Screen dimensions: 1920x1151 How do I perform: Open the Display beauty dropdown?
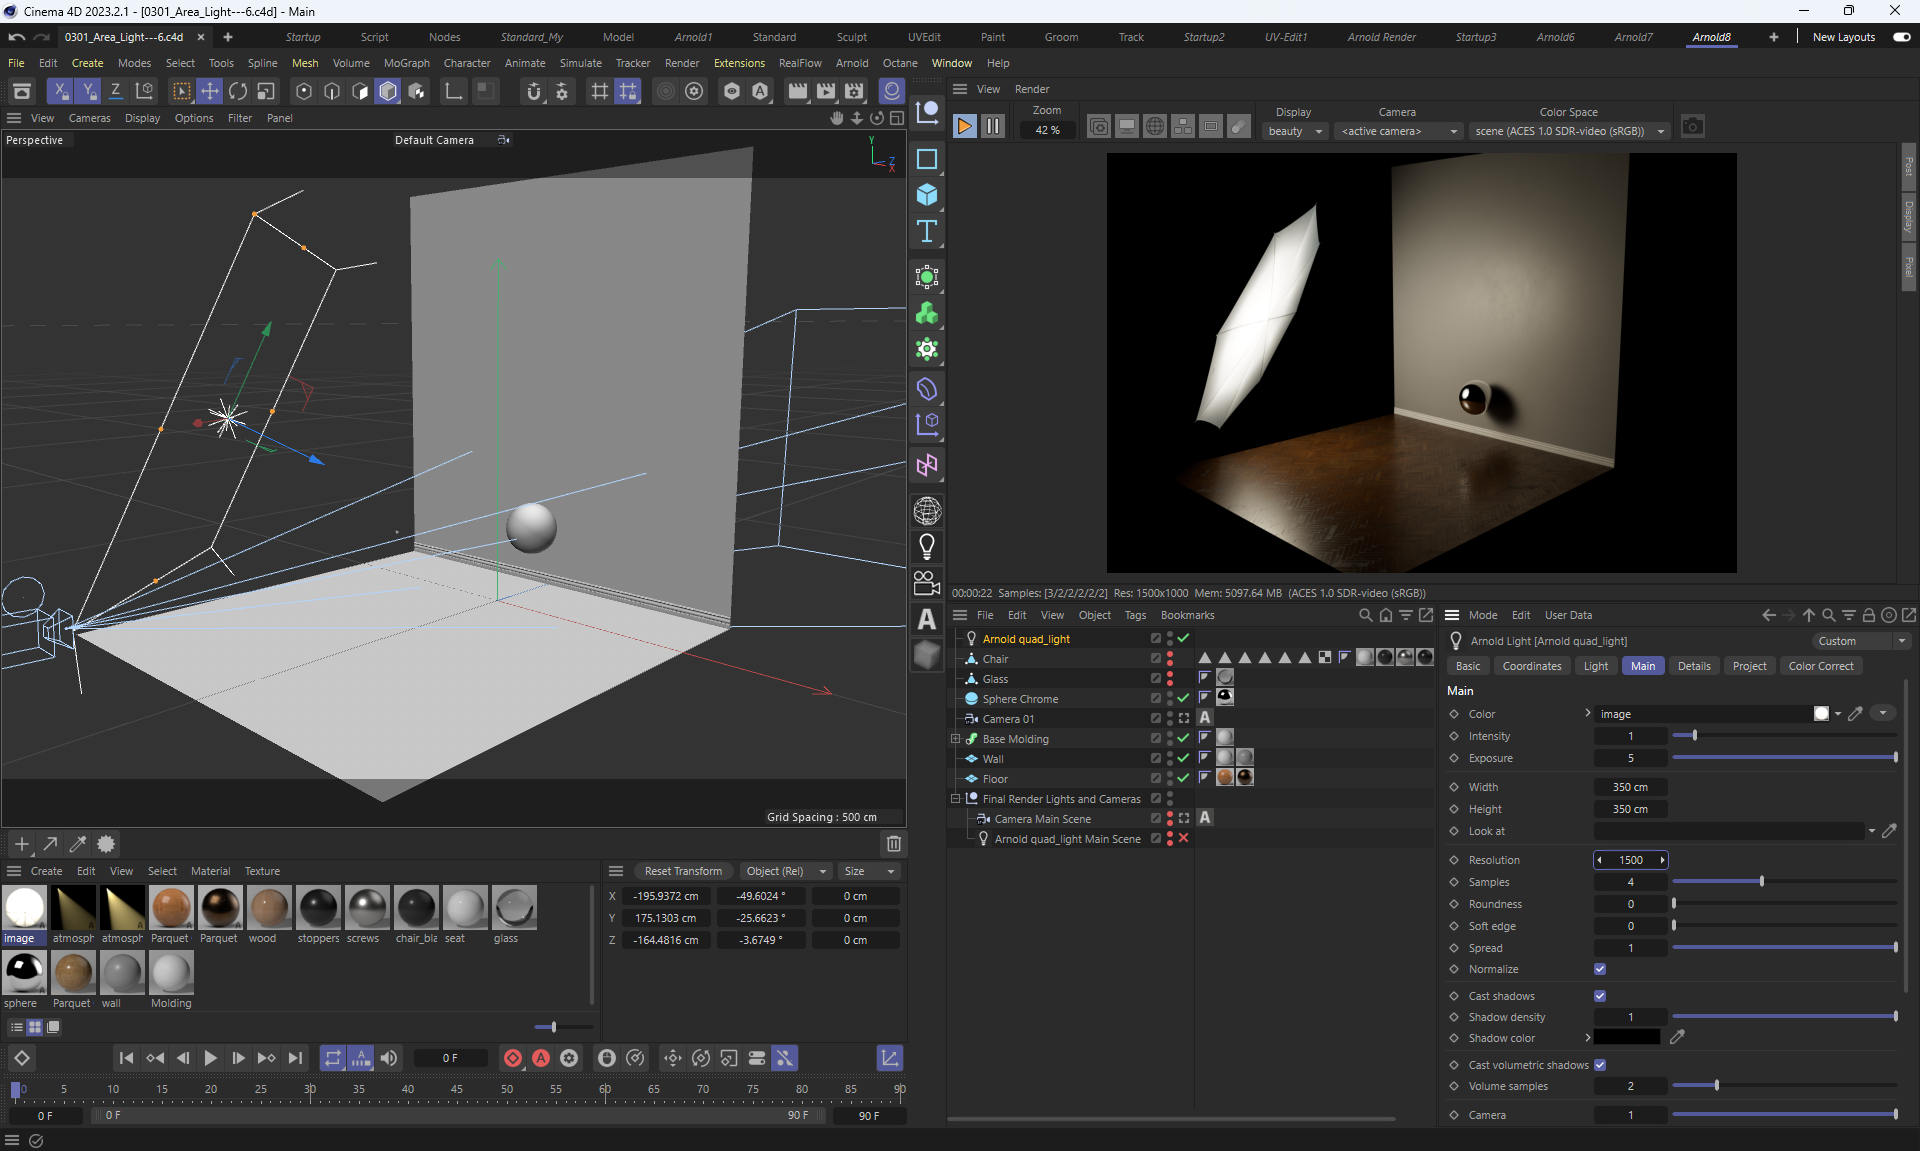pos(1295,131)
